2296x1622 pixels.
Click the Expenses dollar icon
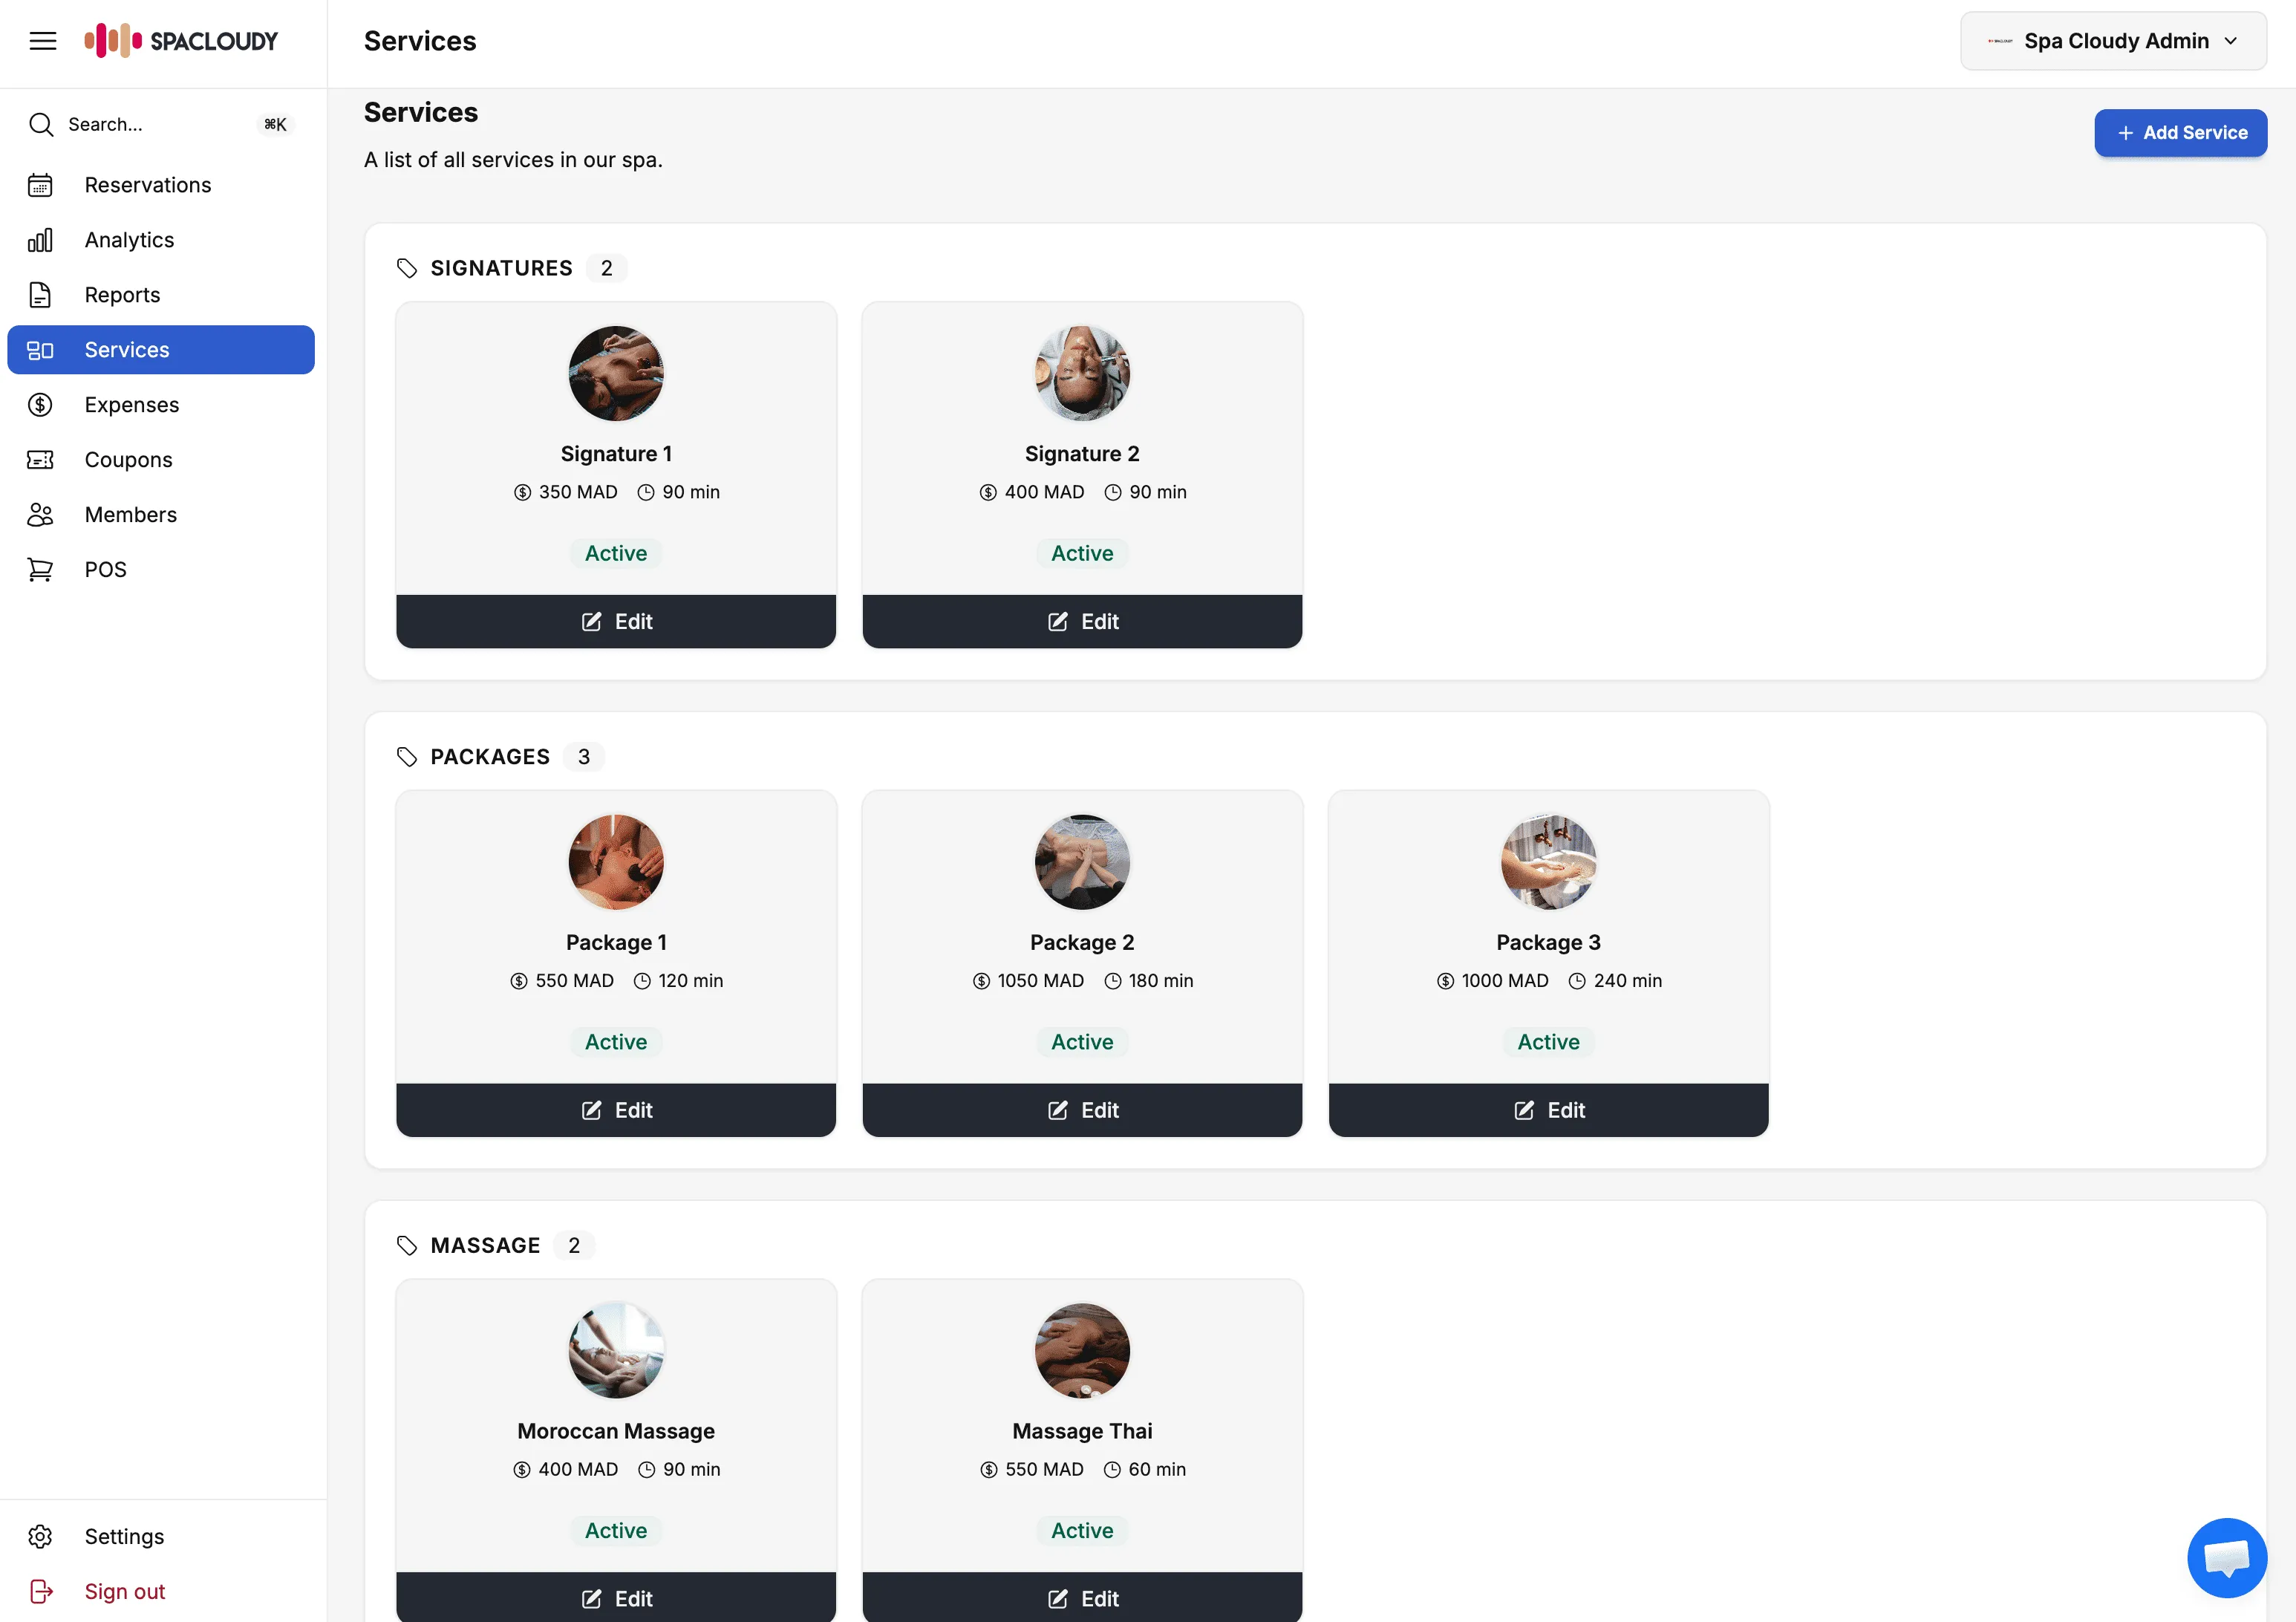coord(40,404)
